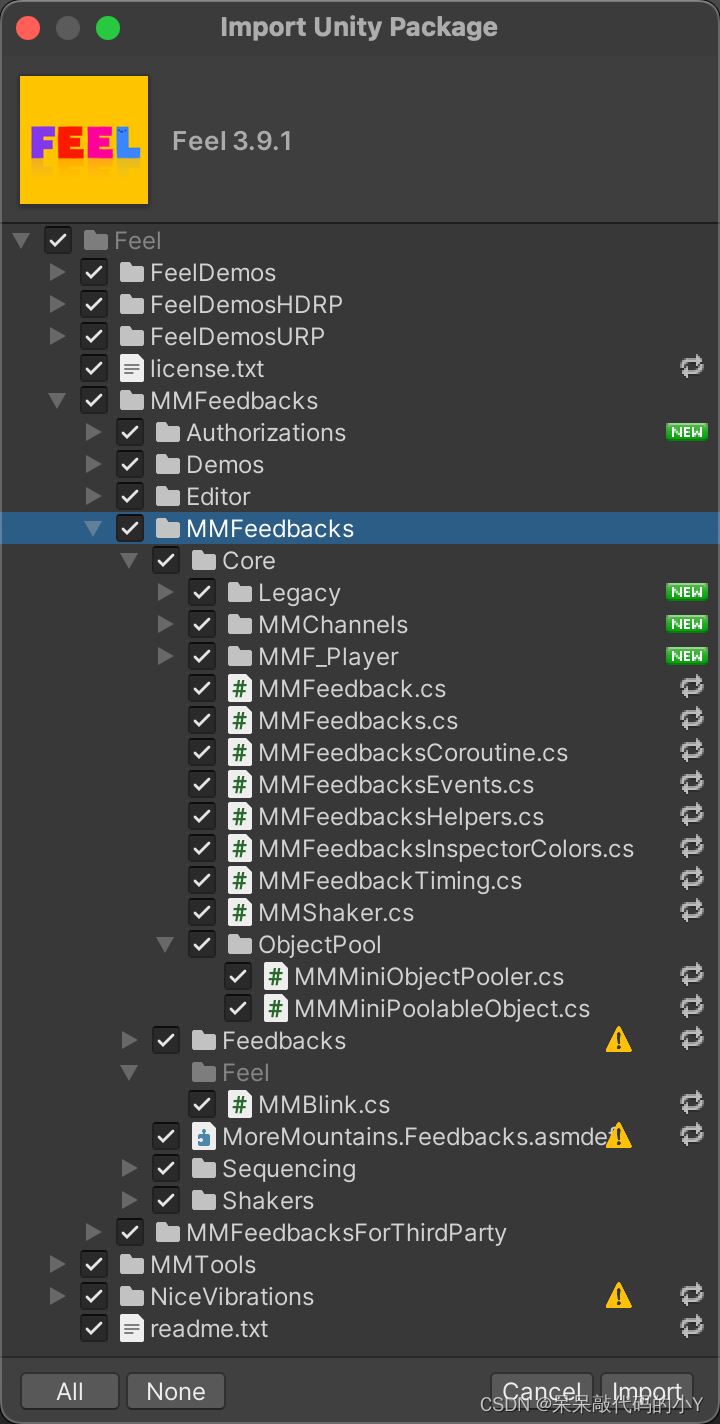Select the MMF_Player folder row

(x=360, y=657)
